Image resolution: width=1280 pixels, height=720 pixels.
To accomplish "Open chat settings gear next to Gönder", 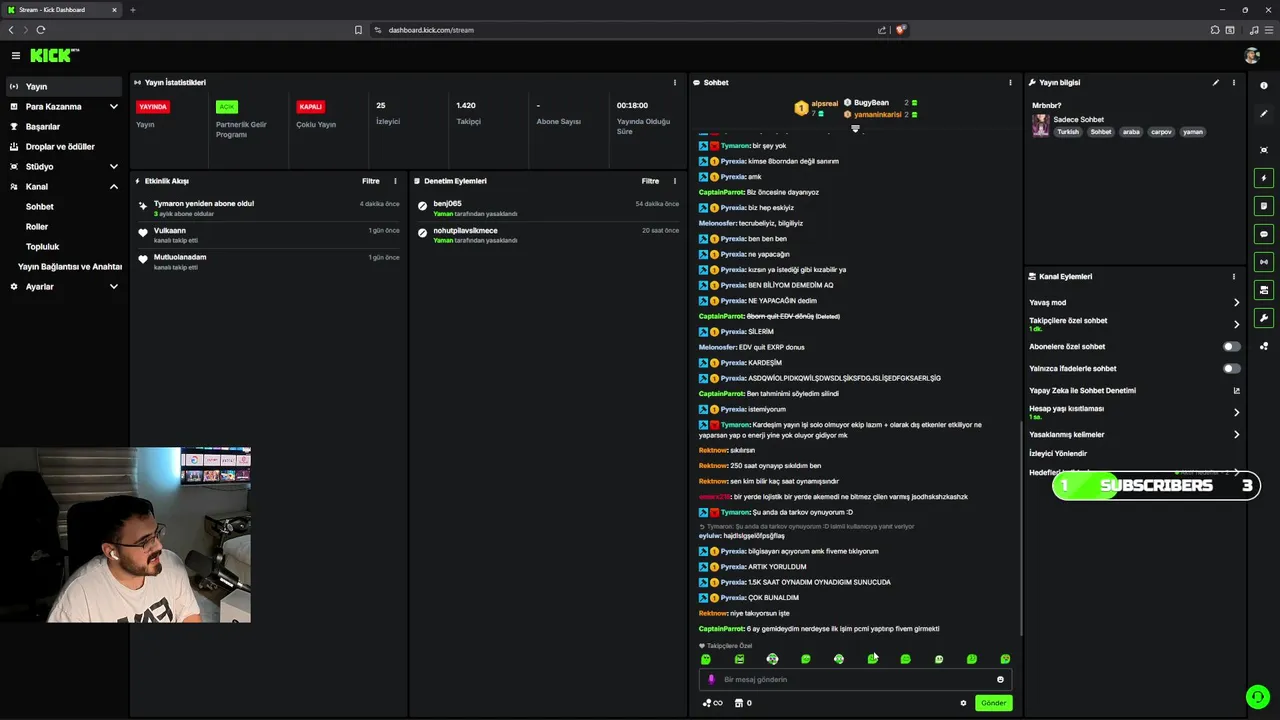I will click(963, 703).
